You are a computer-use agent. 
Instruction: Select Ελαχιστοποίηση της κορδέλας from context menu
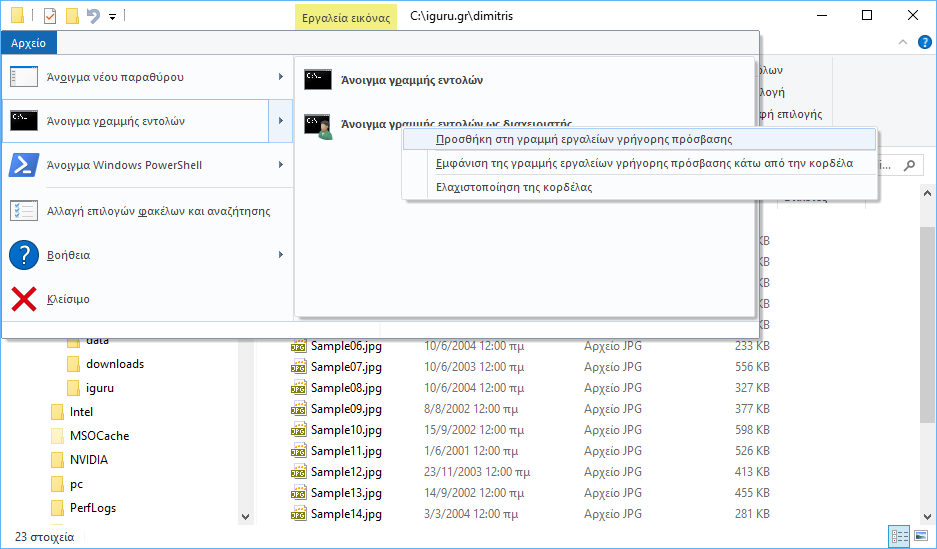(x=514, y=187)
